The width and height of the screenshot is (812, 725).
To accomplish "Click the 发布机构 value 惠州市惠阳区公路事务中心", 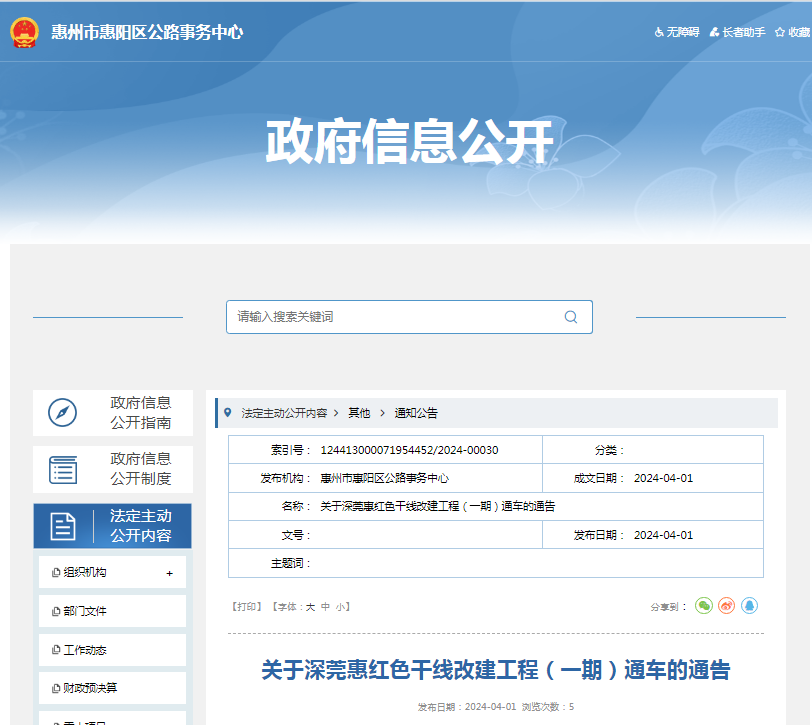I will (x=384, y=478).
